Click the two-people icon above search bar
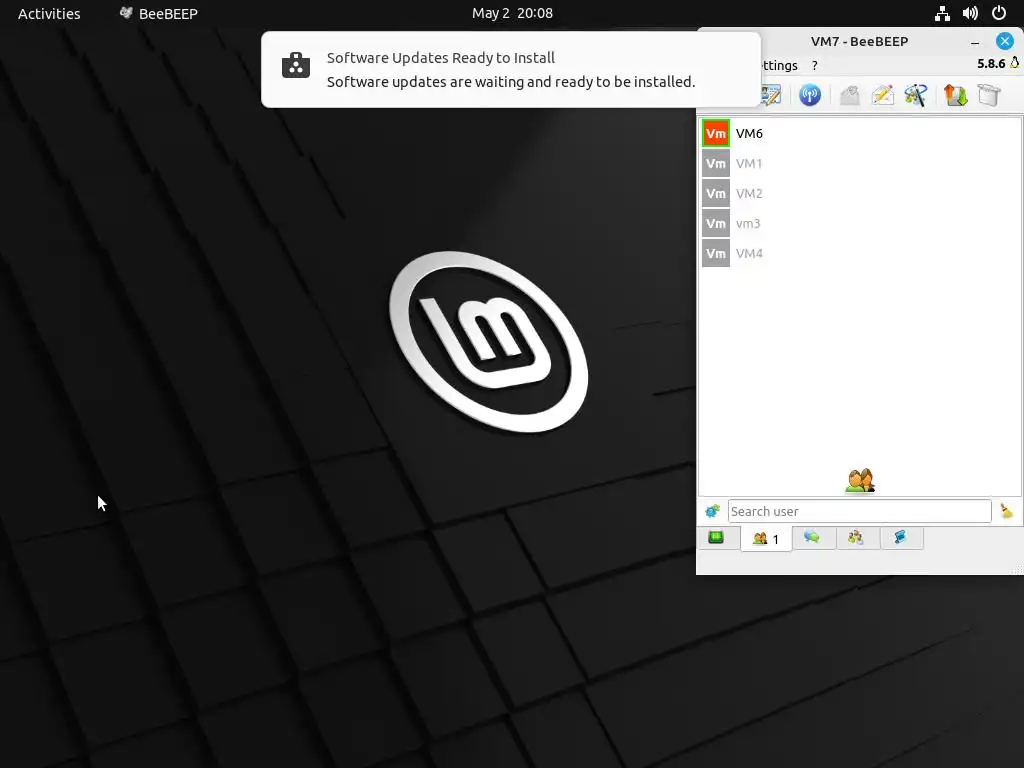1024x768 pixels. click(859, 481)
